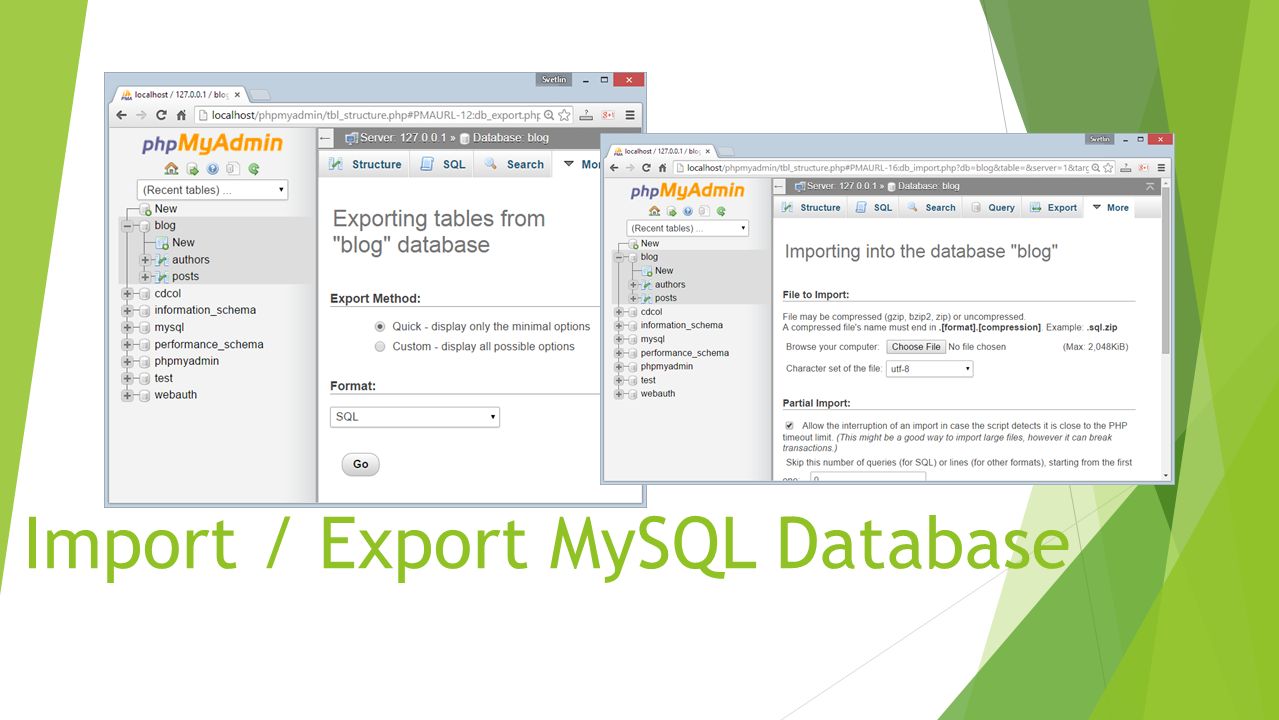Open the help documentation icon in Export window
The width and height of the screenshot is (1279, 720).
(x=213, y=169)
